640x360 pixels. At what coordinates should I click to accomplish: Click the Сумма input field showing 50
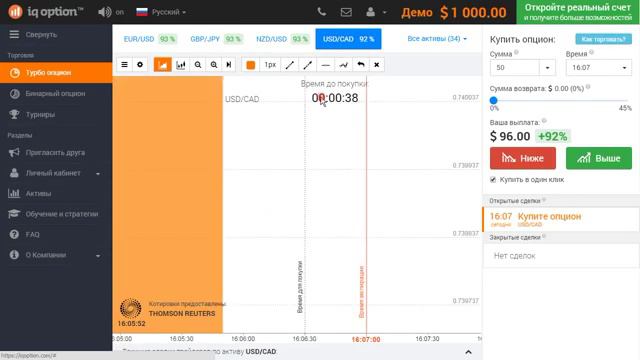coord(514,67)
